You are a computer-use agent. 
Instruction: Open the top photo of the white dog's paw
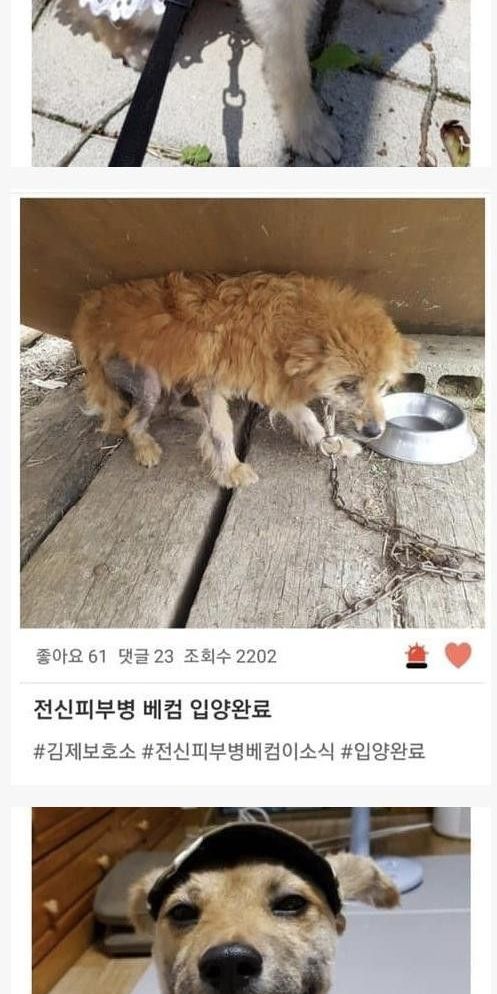point(251,83)
